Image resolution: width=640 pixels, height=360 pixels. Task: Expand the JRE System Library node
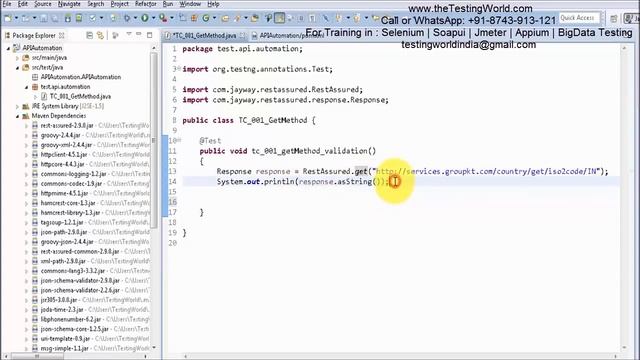click(x=17, y=107)
